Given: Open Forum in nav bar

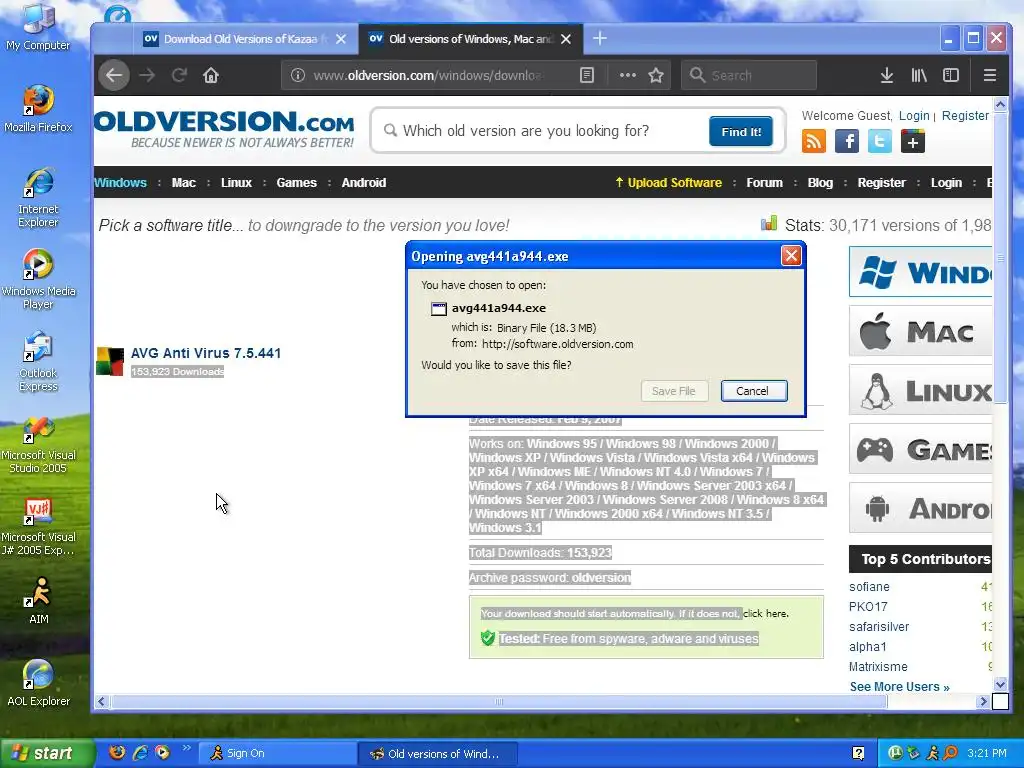Looking at the screenshot, I should coord(764,183).
